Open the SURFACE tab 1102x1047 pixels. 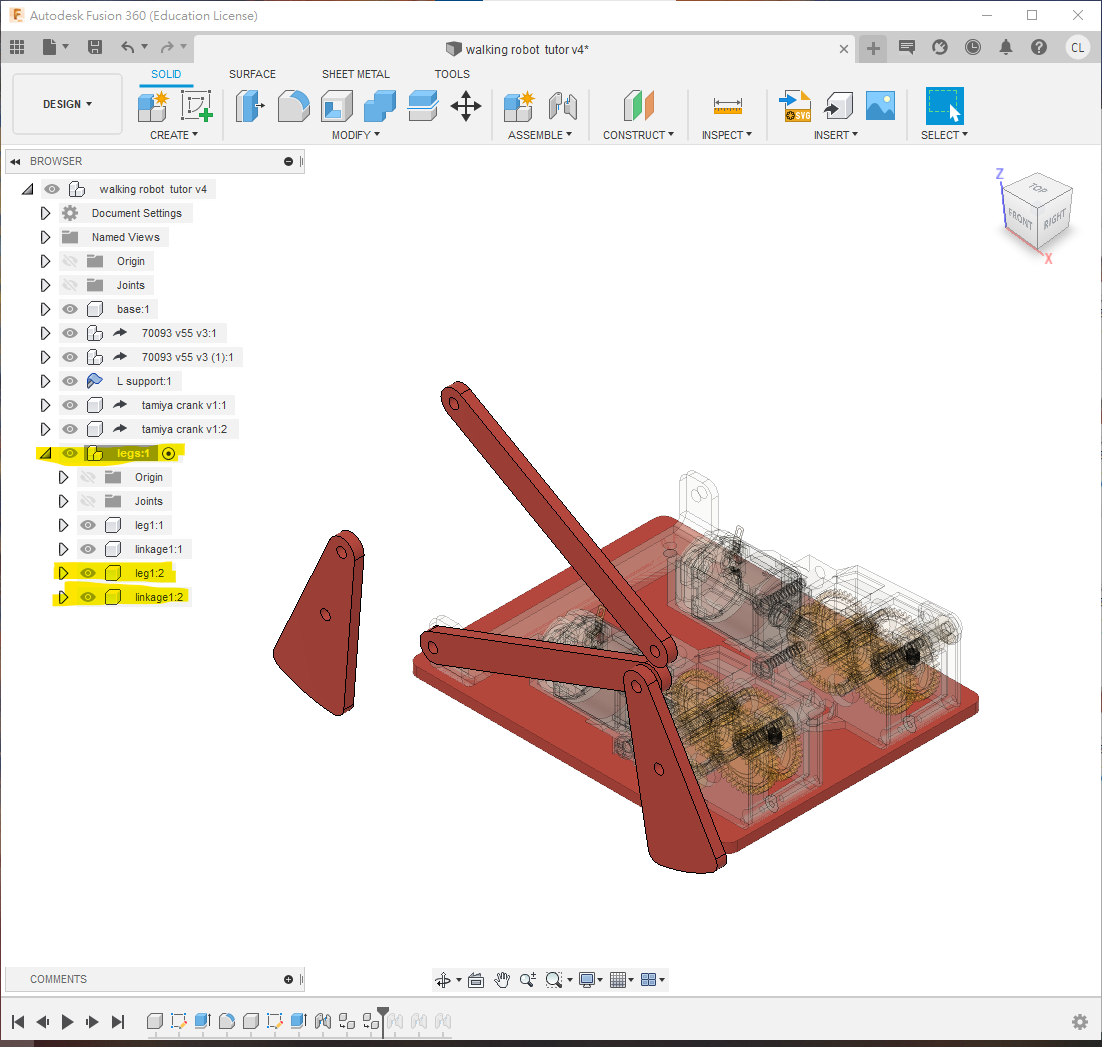coord(252,74)
